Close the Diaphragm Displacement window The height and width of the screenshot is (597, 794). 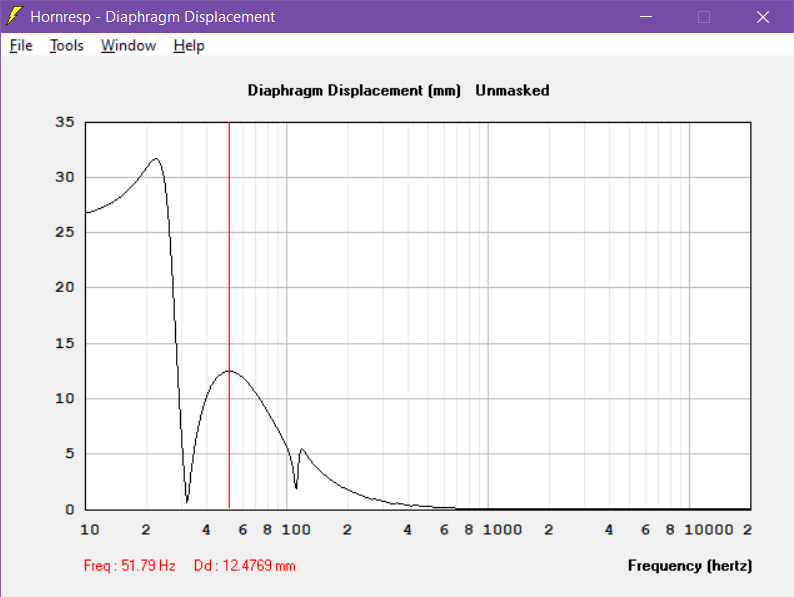[763, 17]
